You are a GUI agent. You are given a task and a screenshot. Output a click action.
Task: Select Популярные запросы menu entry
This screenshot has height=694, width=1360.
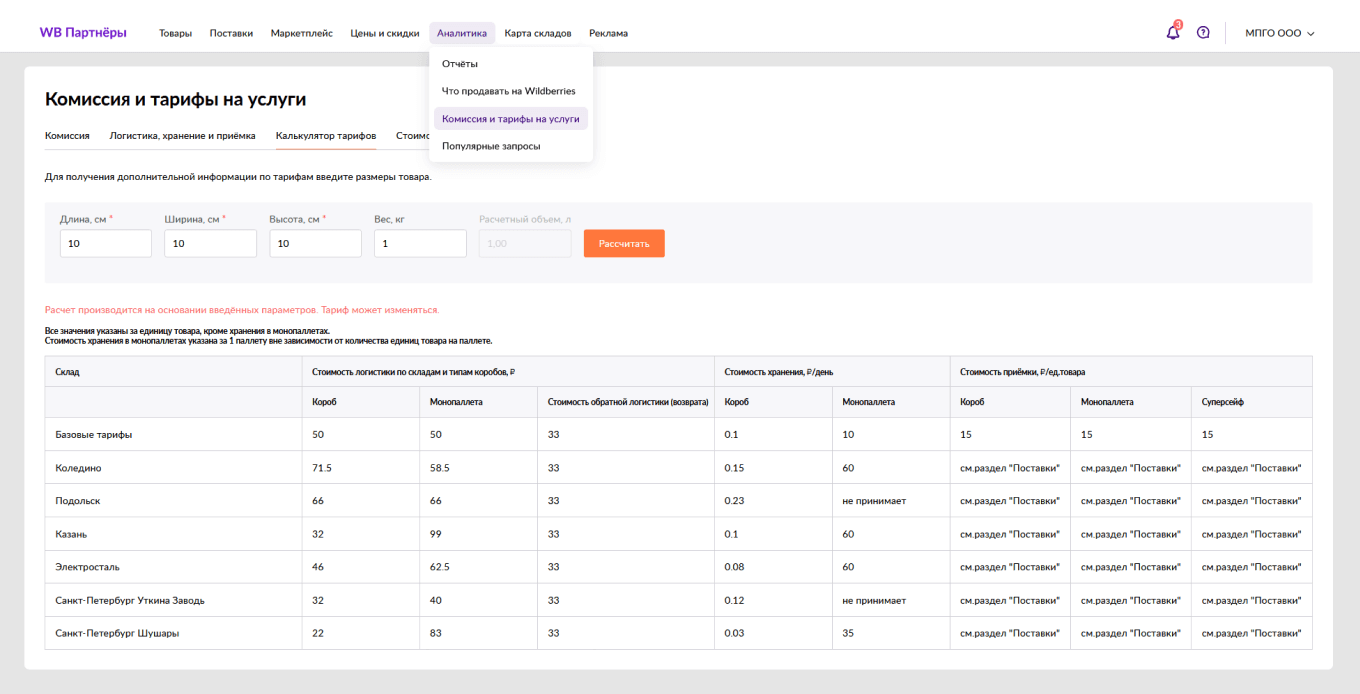click(x=491, y=146)
